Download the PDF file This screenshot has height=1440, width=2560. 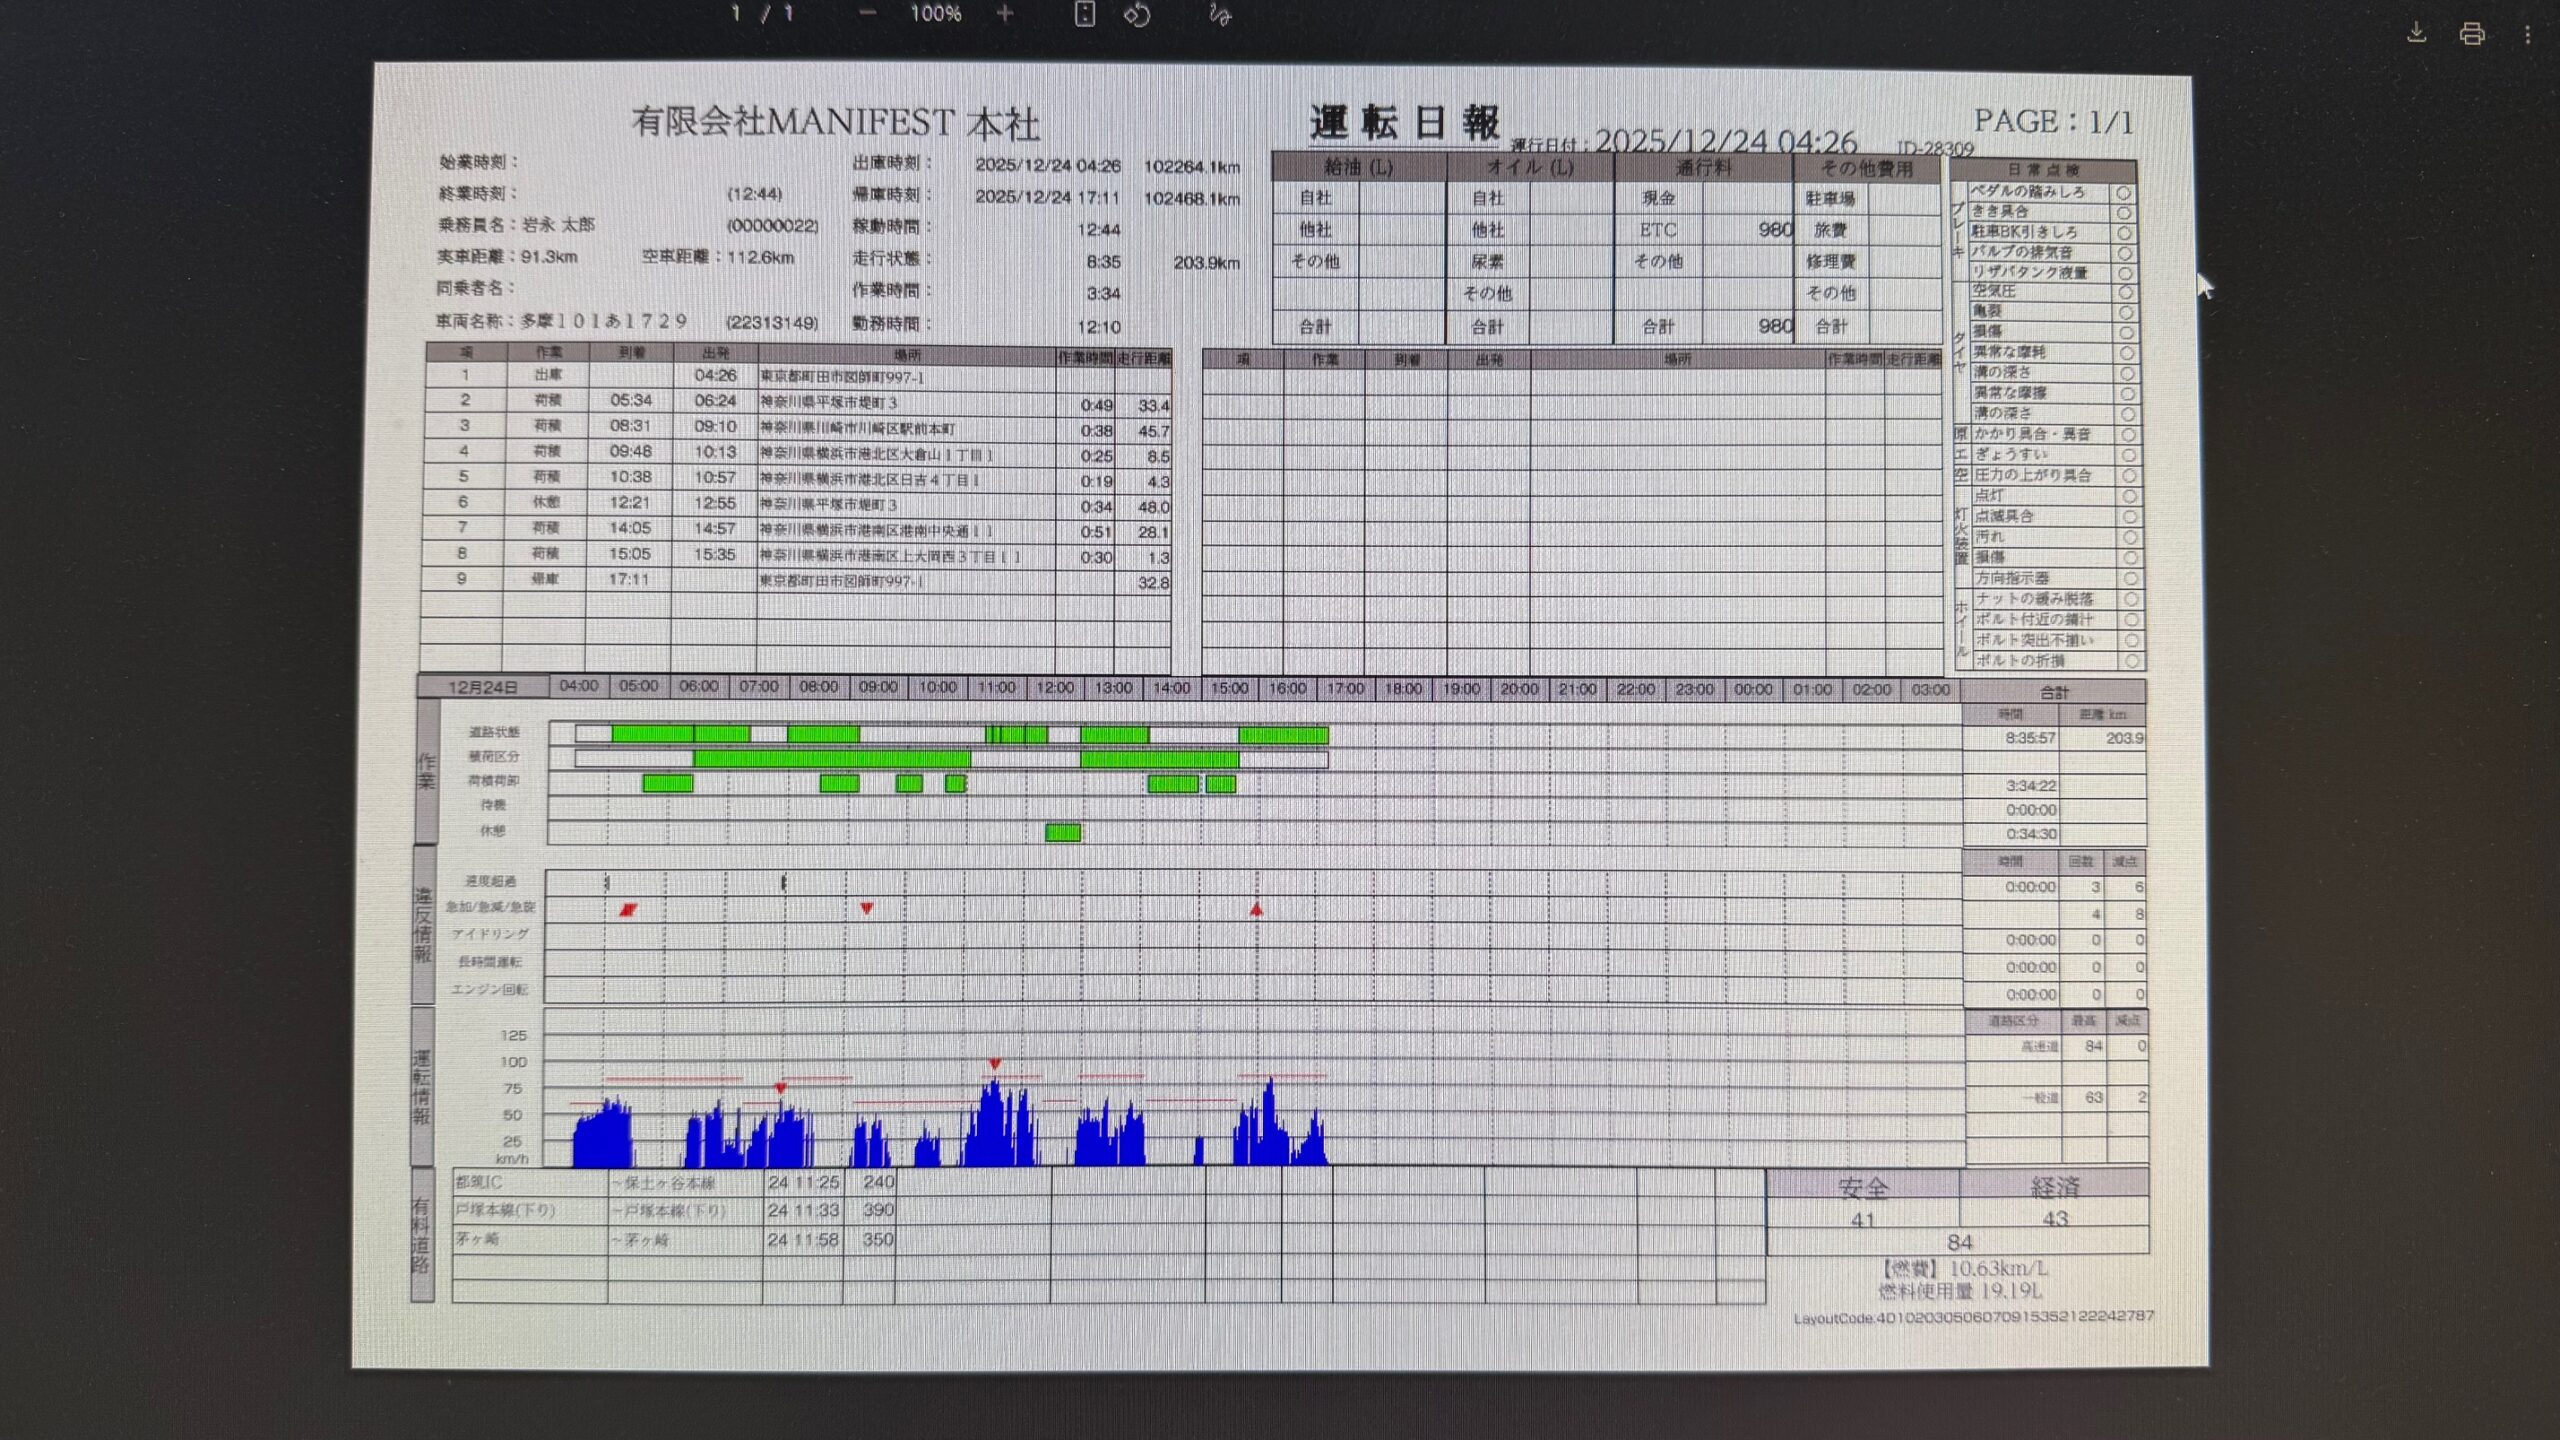coord(2416,33)
